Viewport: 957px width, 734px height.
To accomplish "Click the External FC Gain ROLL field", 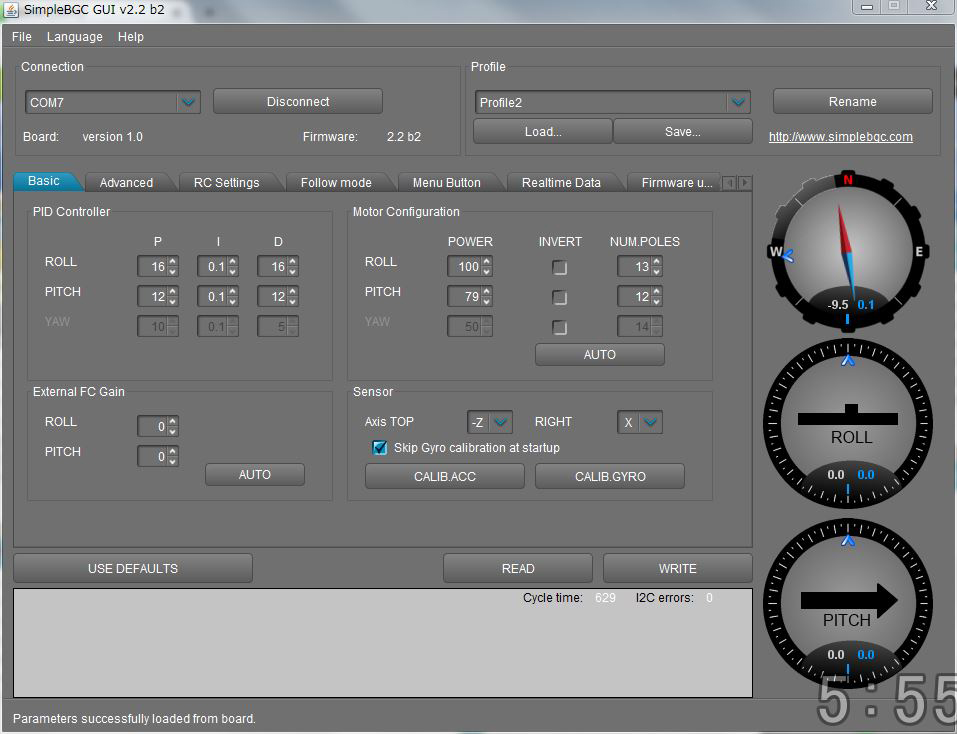I will (x=153, y=426).
